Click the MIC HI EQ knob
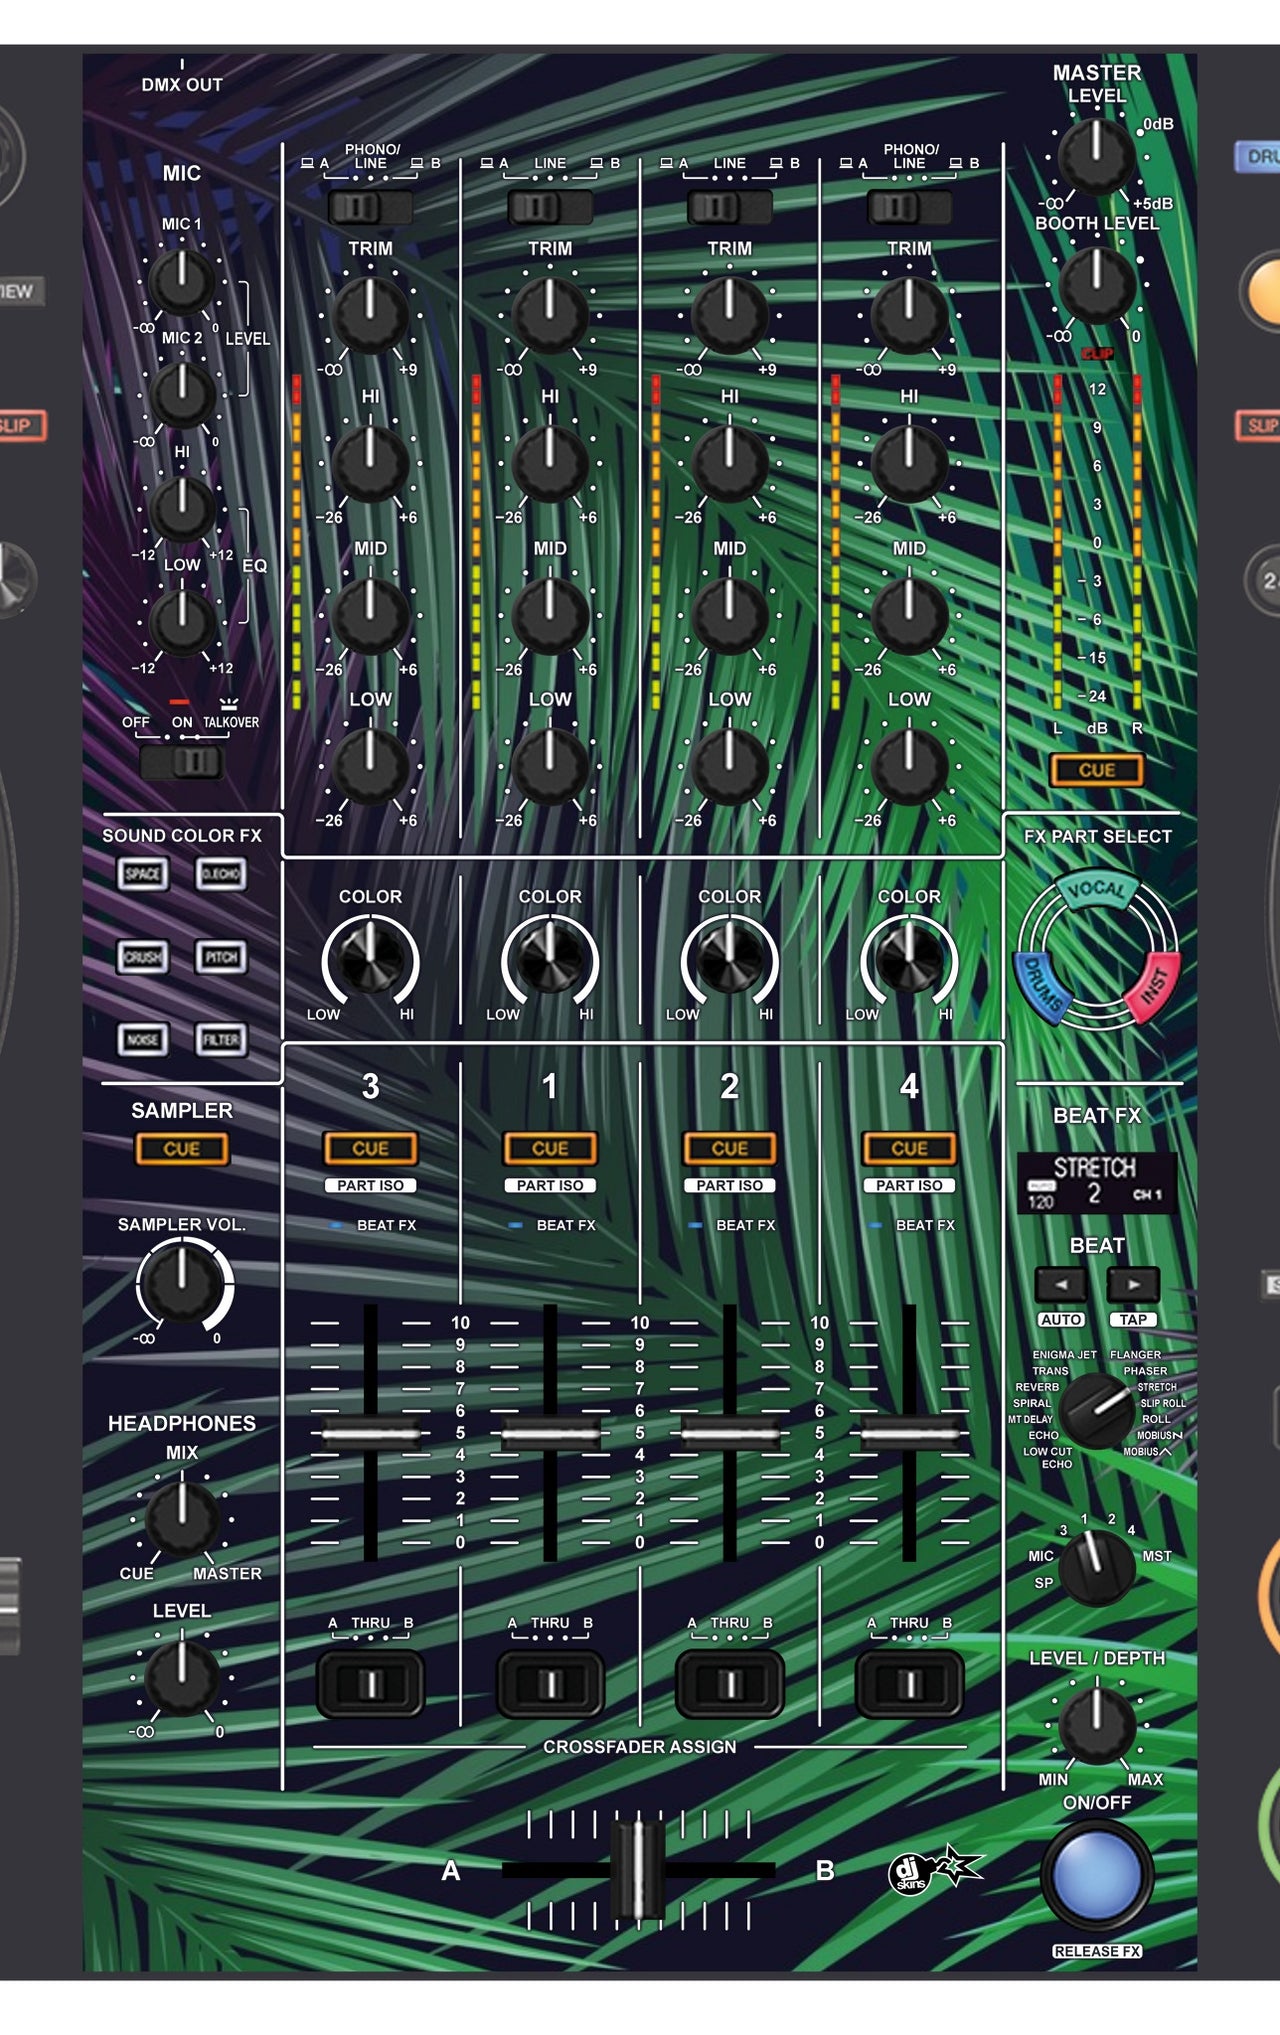 [x=182, y=508]
